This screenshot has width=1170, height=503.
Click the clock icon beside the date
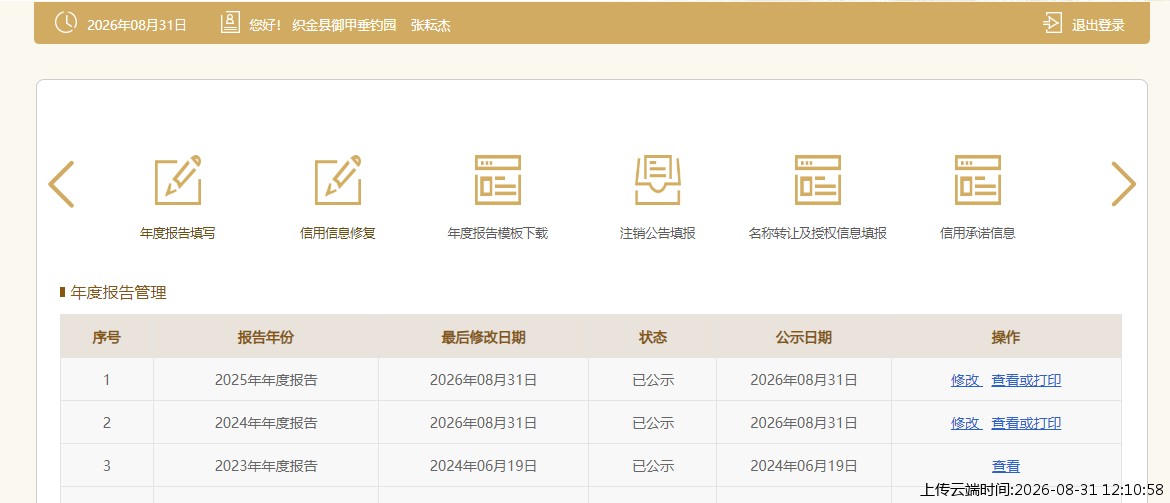pos(66,23)
